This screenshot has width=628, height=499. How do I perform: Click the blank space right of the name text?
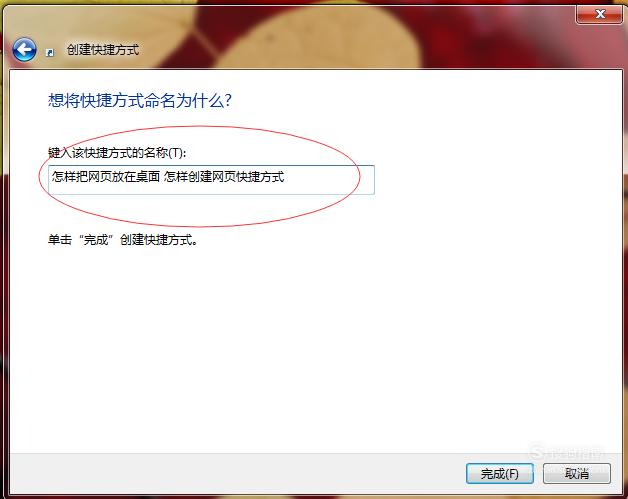coord(328,180)
